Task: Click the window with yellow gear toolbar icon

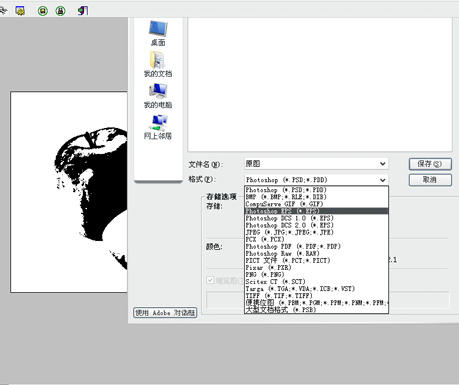Action: pos(20,10)
